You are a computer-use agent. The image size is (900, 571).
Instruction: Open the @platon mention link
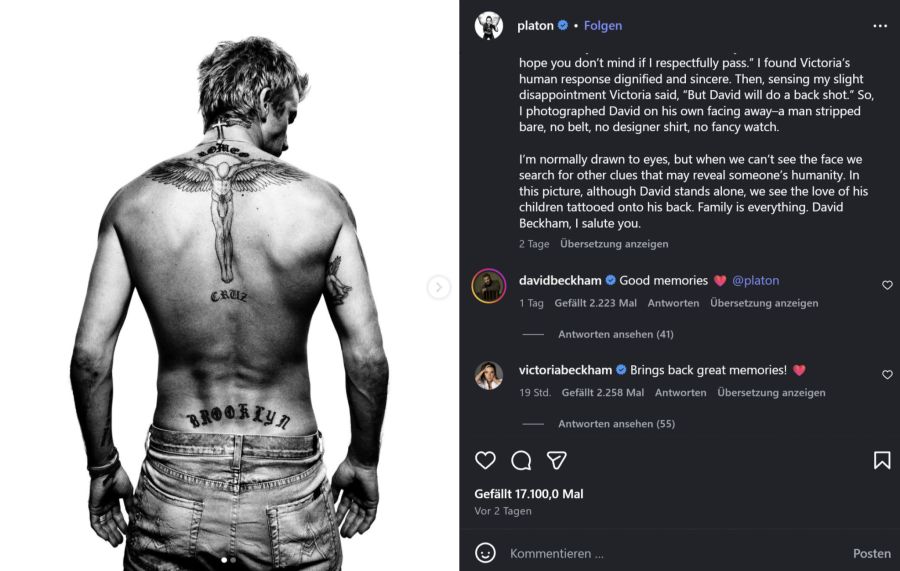(x=755, y=281)
